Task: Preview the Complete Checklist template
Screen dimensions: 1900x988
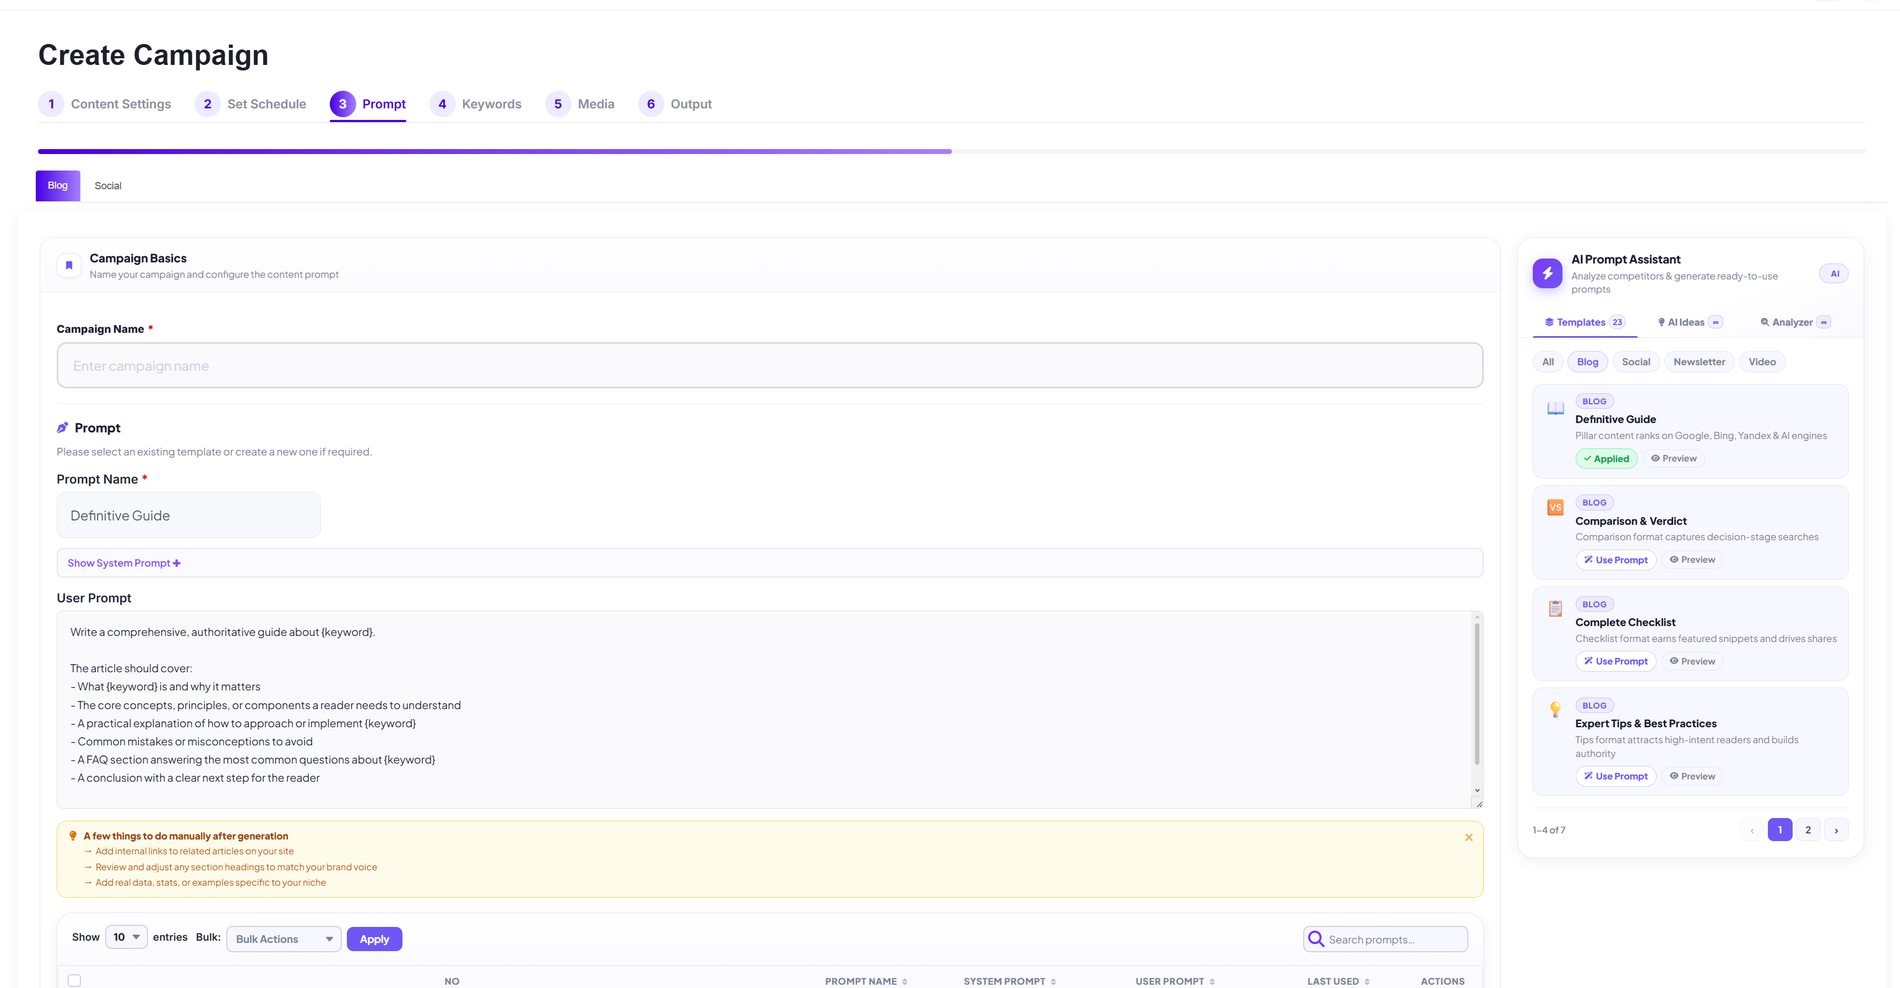Action: pos(1692,662)
